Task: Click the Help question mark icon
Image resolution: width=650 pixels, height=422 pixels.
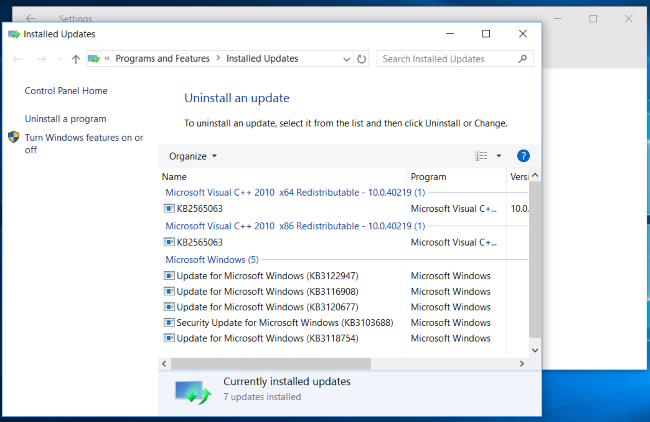Action: 522,156
